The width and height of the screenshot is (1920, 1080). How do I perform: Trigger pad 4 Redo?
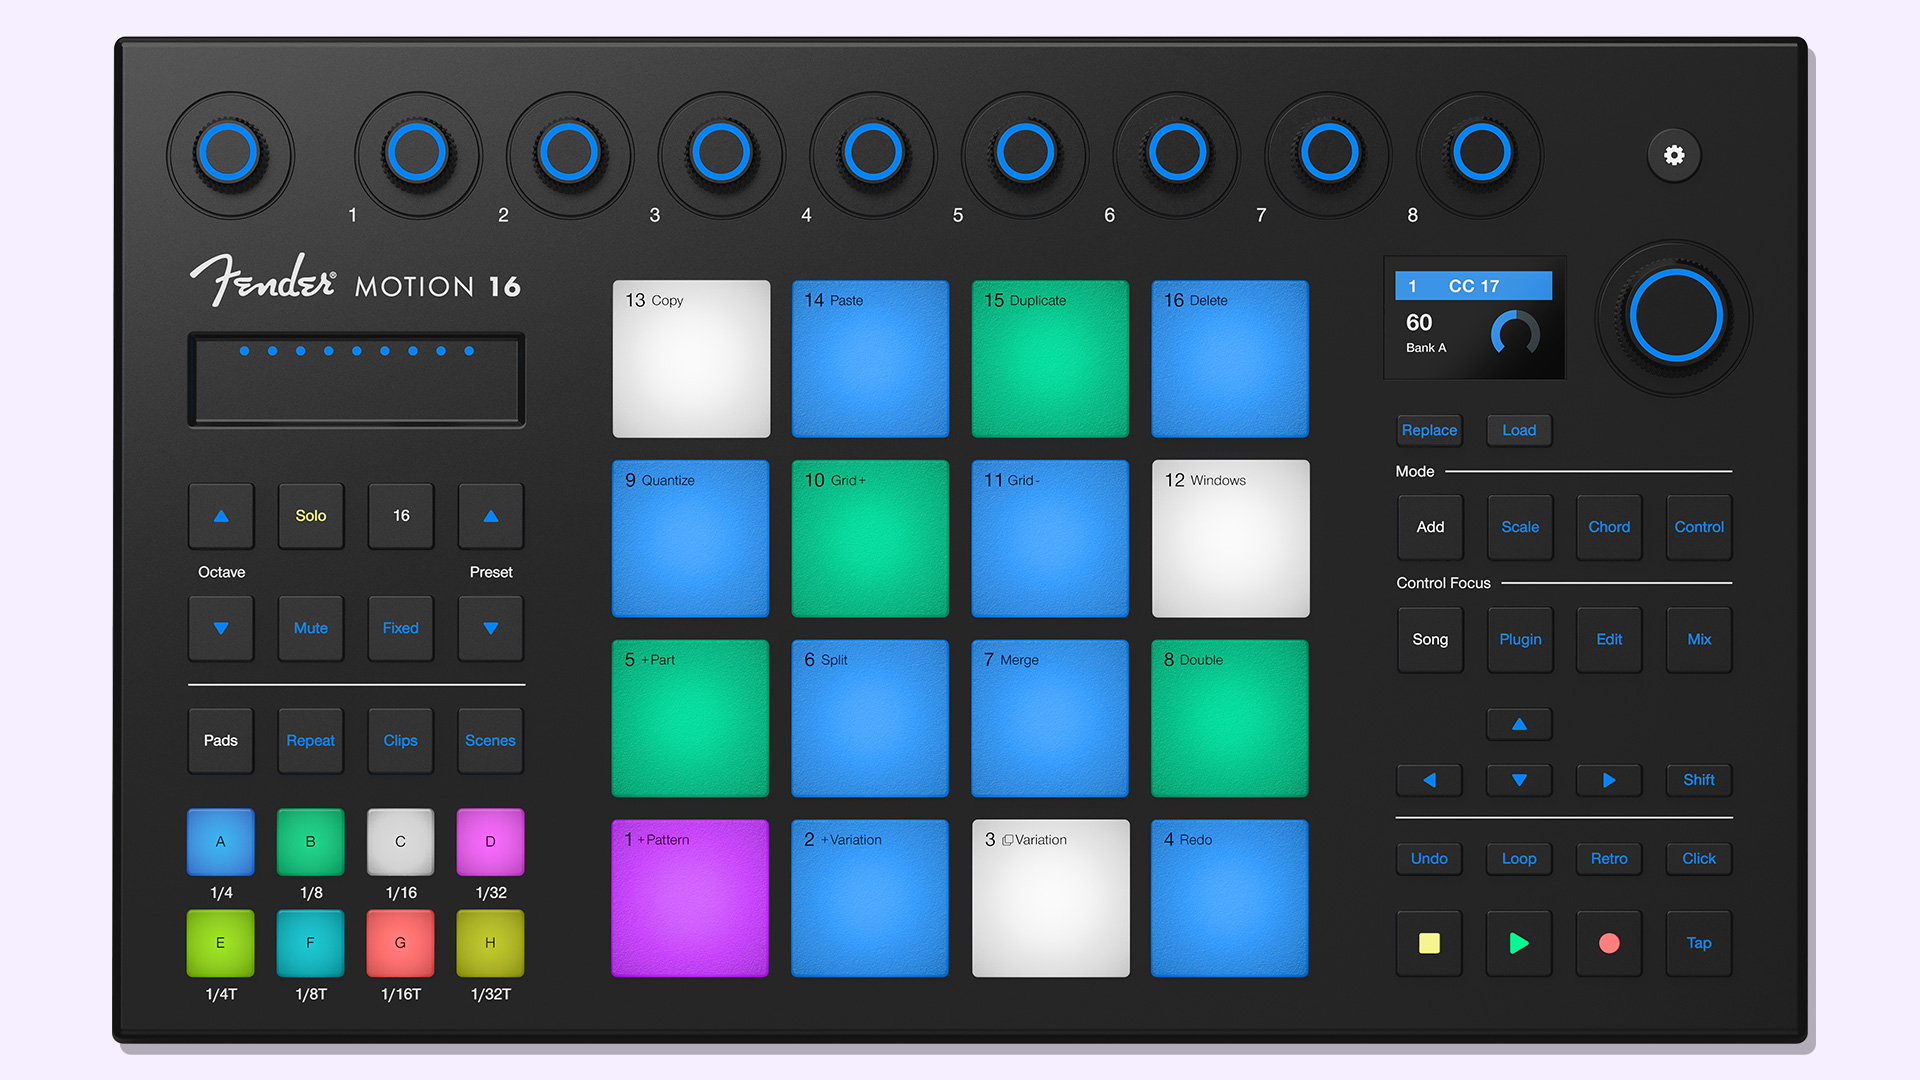tap(1230, 899)
